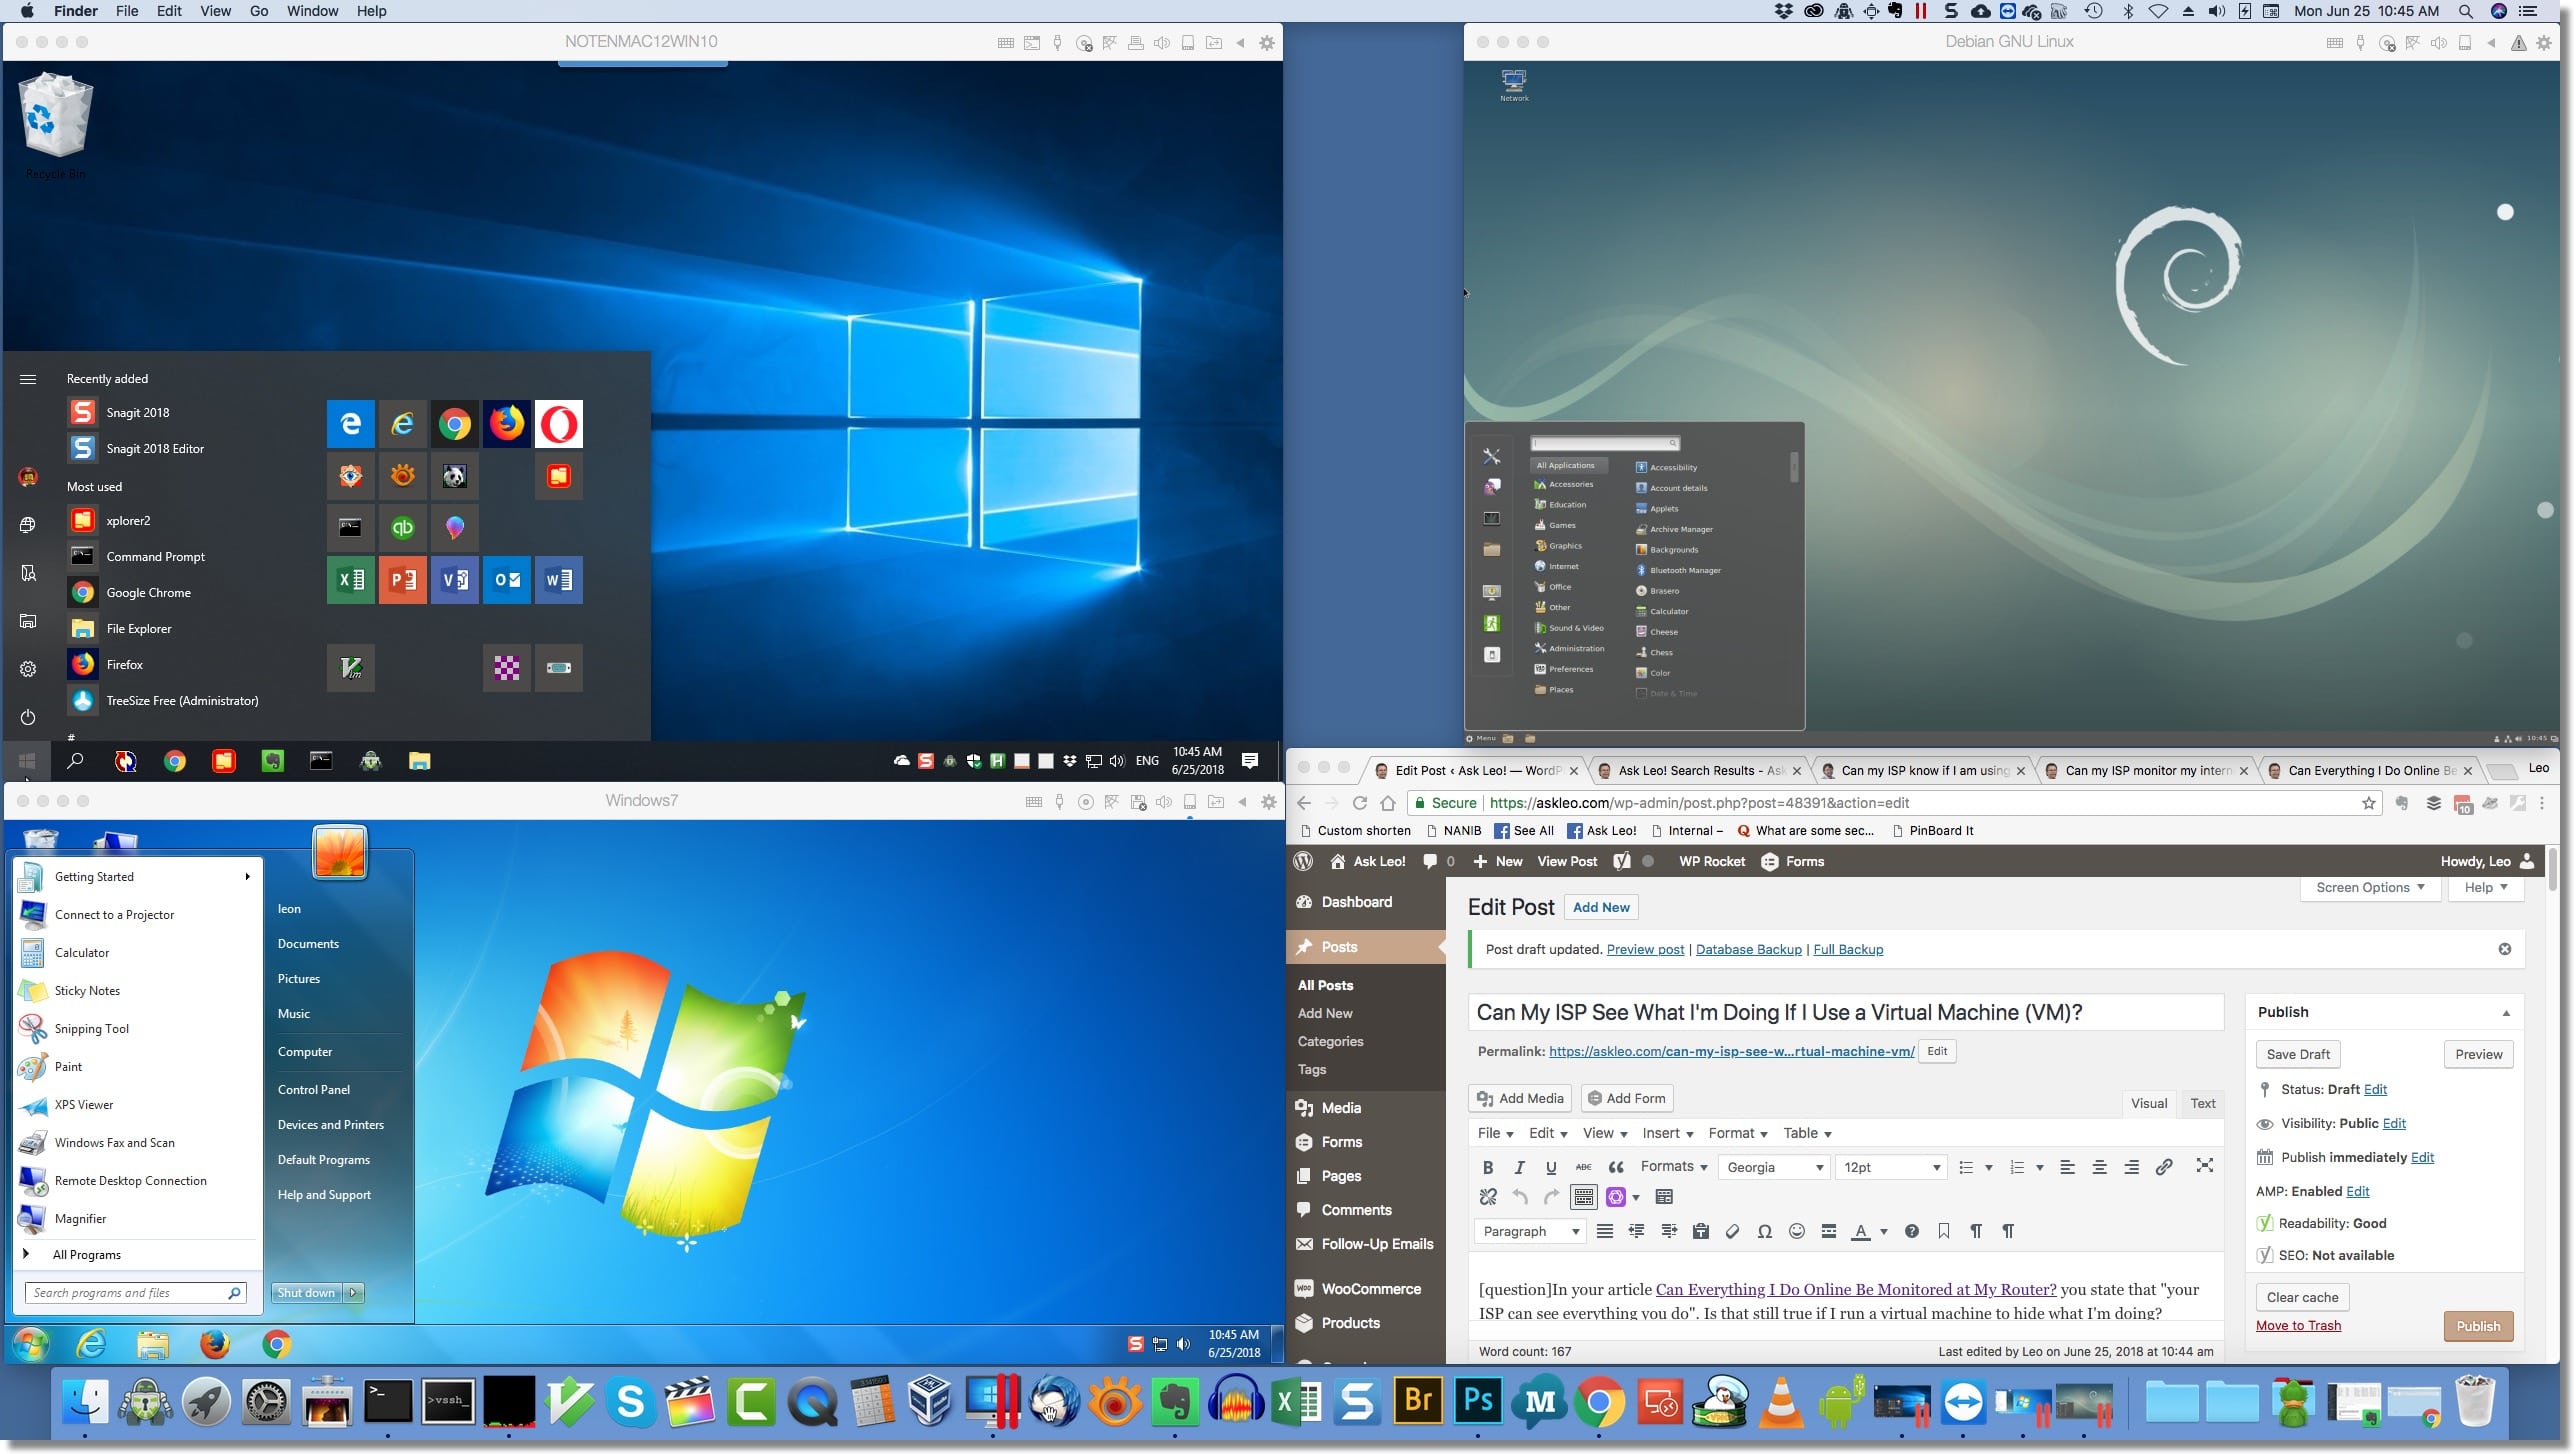Click the Publish button in WordPress sidebar
This screenshot has height=1454, width=2574.
[2477, 1325]
